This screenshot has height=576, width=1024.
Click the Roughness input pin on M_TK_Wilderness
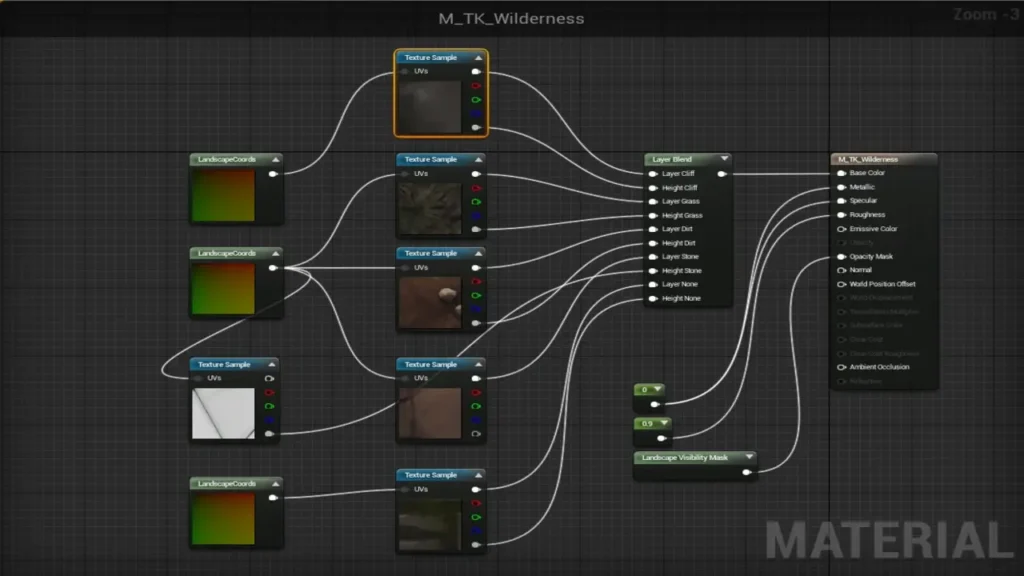click(840, 215)
